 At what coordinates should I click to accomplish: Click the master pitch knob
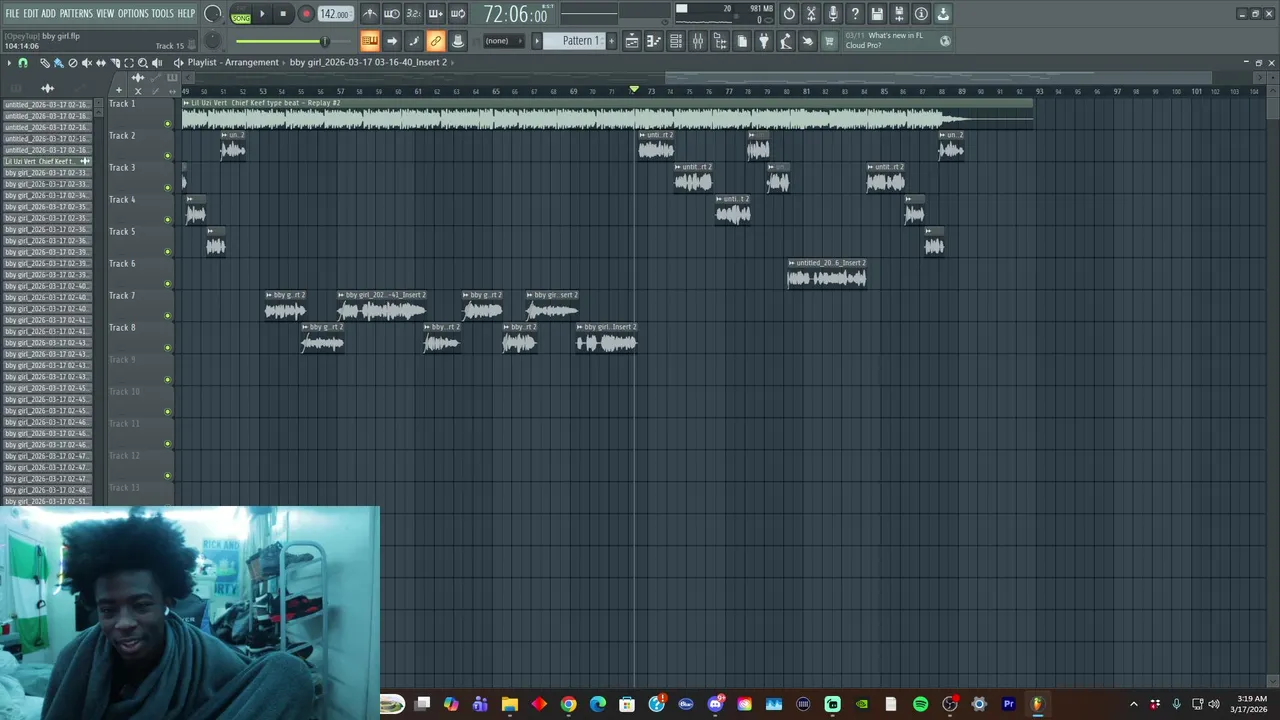click(x=213, y=41)
